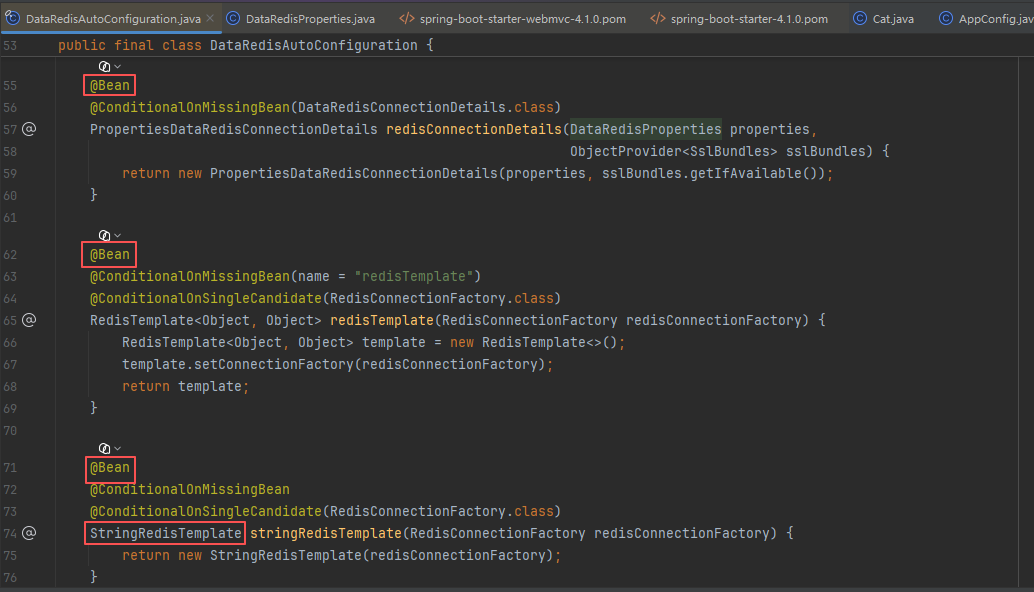Click line number 66 in the gutter
The image size is (1034, 592).
tap(10, 343)
